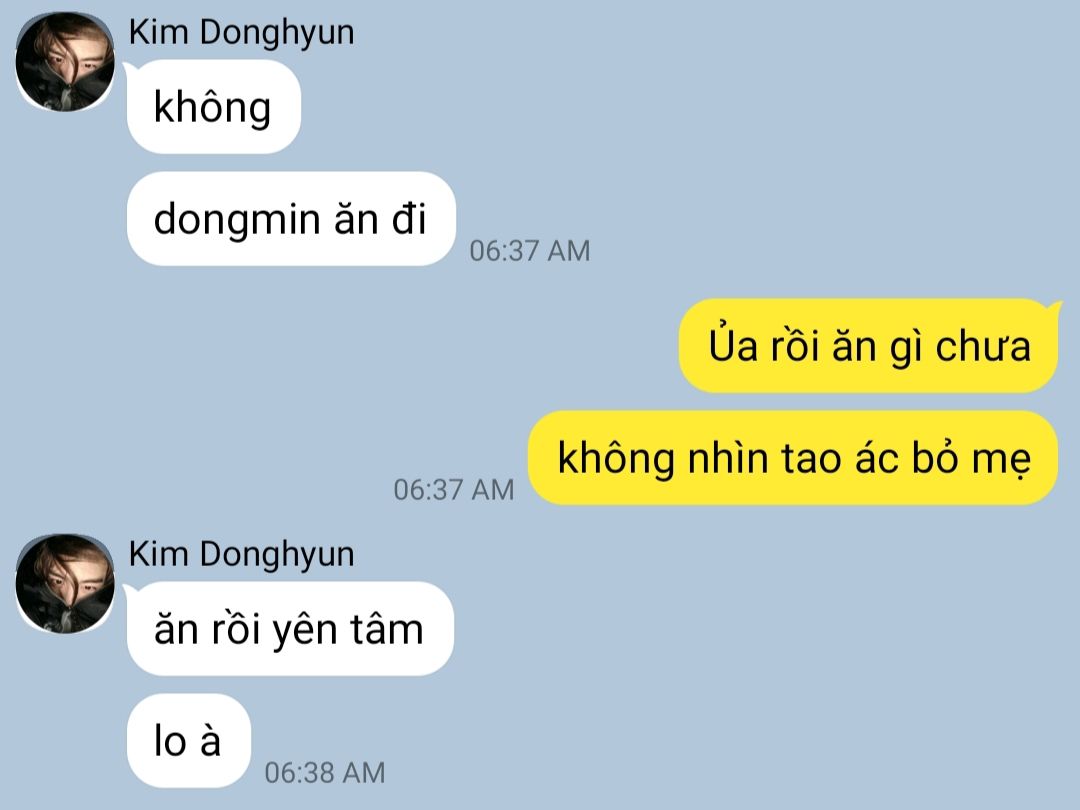Select the "dongmin ăn đi" message bubble
1080x810 pixels.
pos(291,218)
